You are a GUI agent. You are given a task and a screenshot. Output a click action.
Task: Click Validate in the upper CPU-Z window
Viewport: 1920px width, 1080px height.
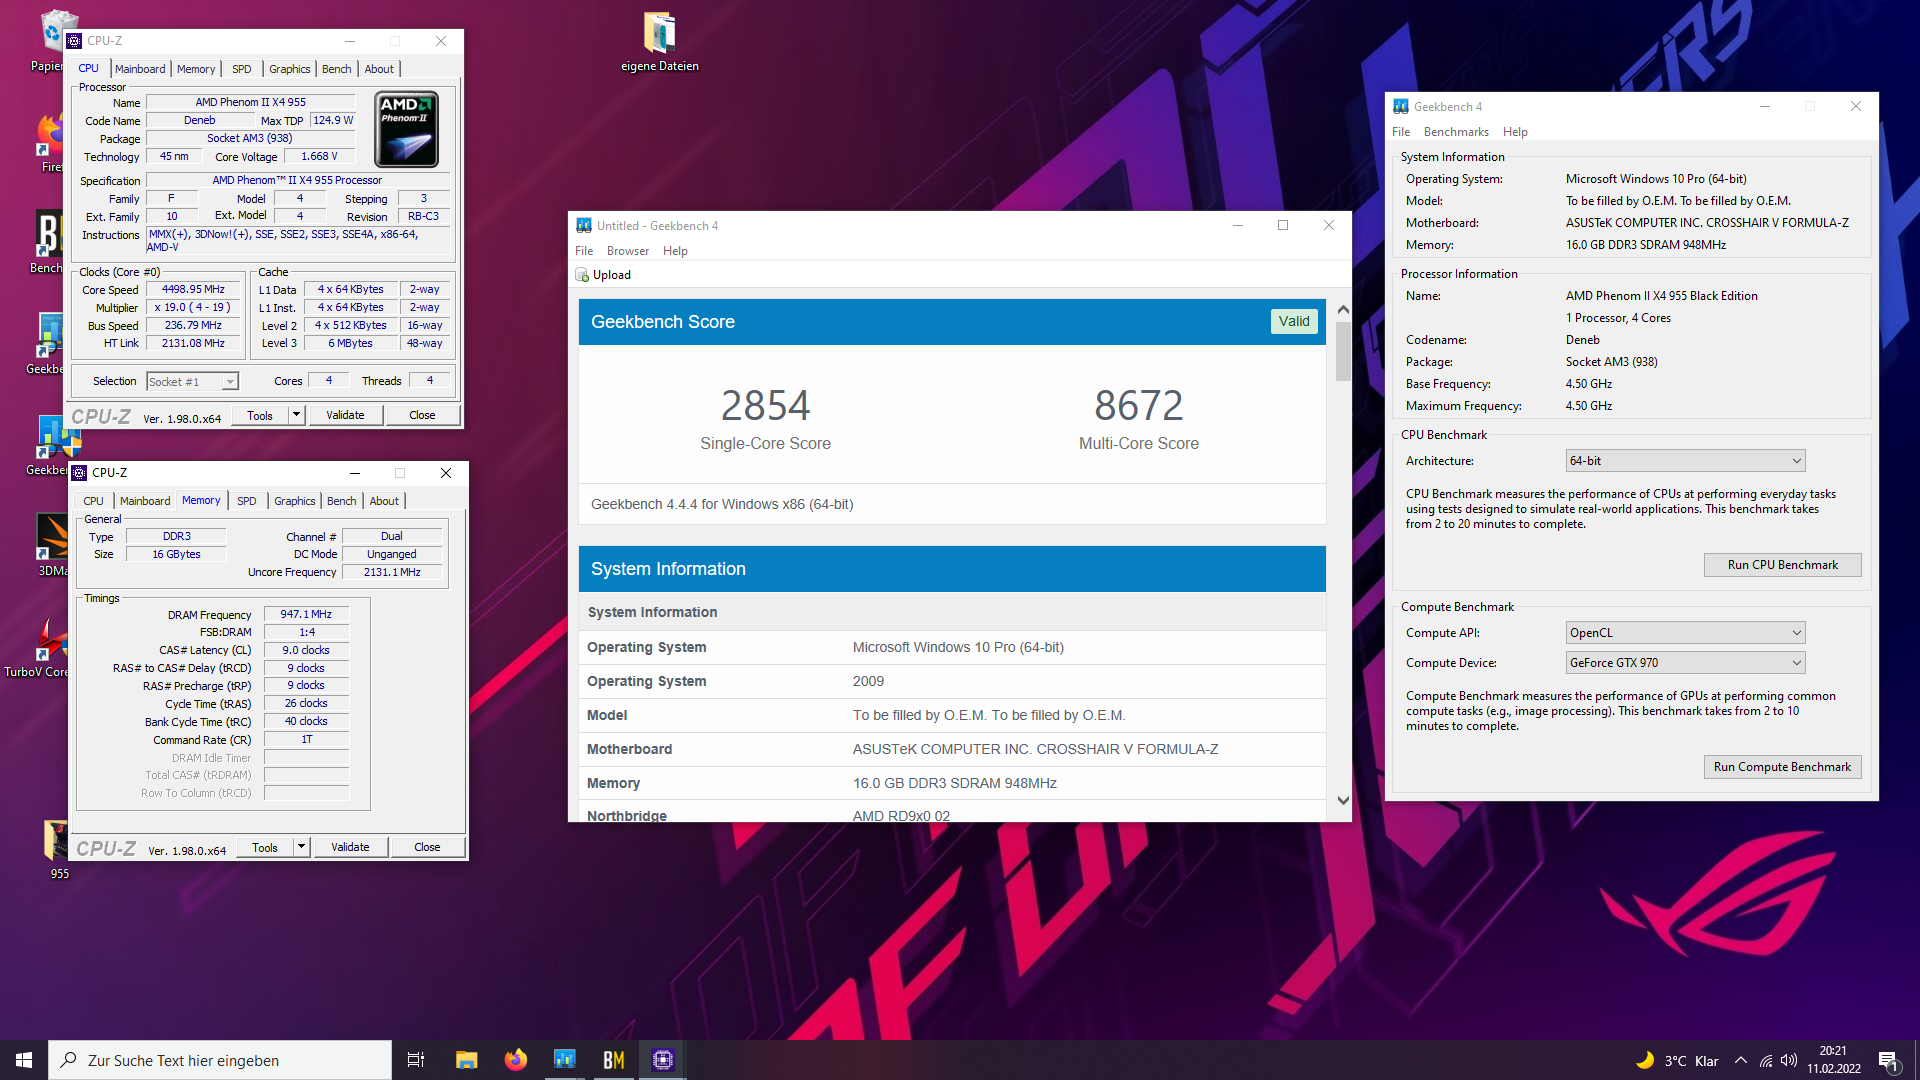(345, 415)
